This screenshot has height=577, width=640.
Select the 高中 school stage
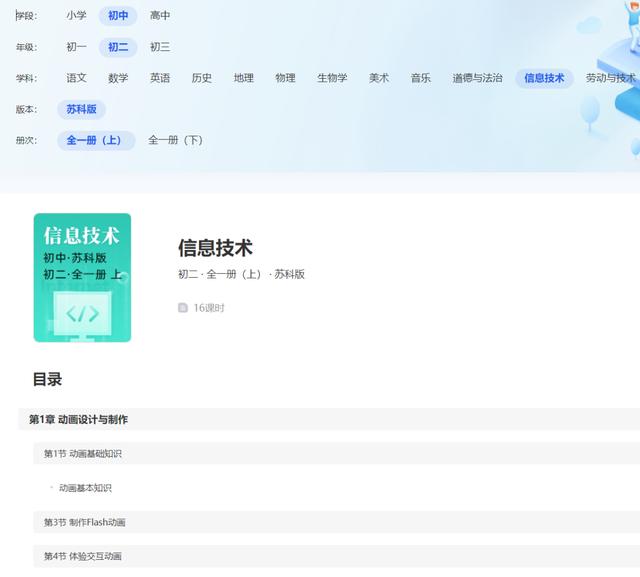pyautogui.click(x=160, y=16)
